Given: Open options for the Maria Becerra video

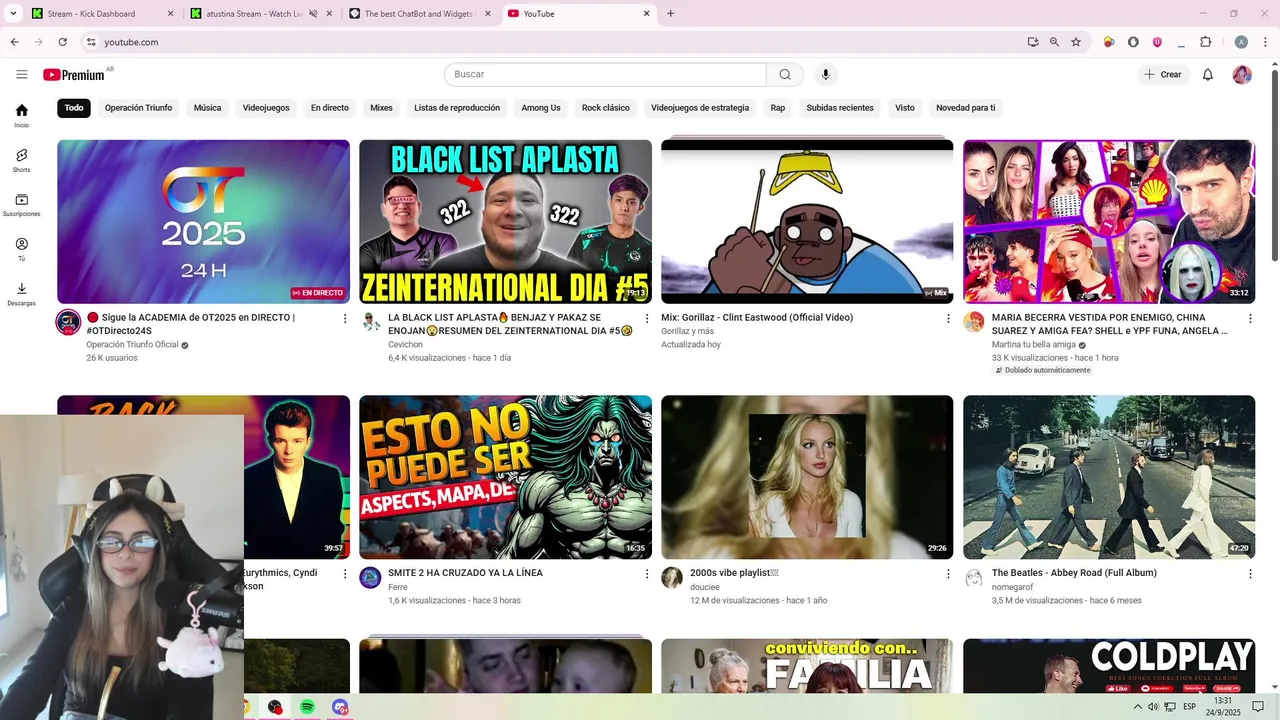Looking at the screenshot, I should (x=1250, y=319).
